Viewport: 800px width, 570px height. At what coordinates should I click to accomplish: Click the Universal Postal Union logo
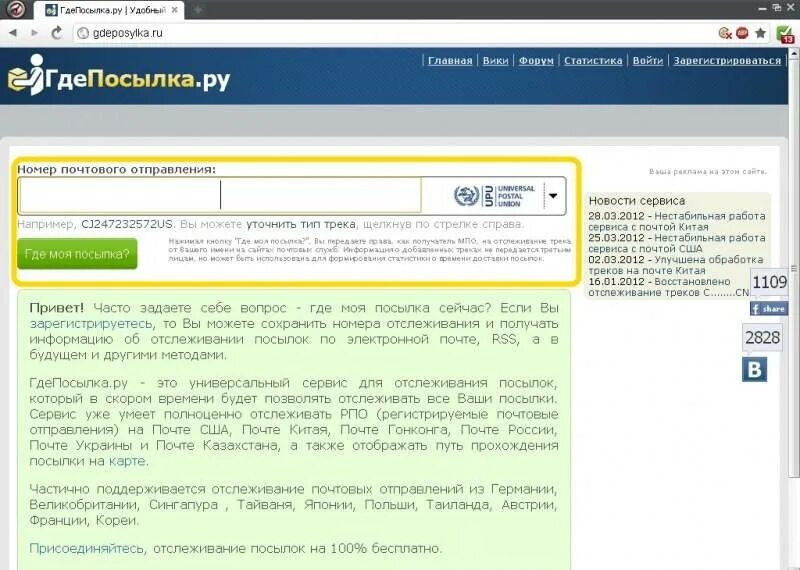[x=494, y=195]
